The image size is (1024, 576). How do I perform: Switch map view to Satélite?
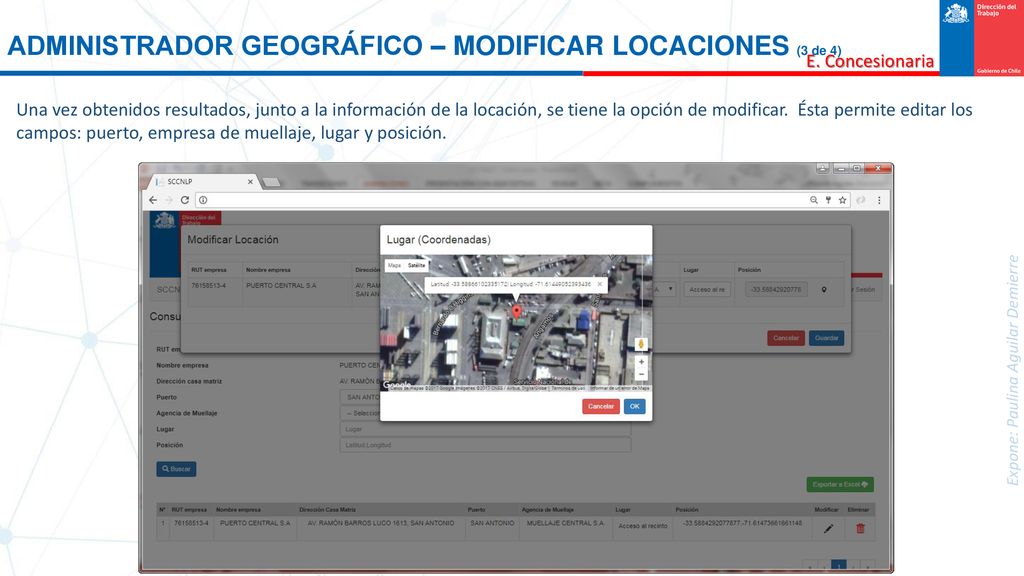(x=417, y=265)
